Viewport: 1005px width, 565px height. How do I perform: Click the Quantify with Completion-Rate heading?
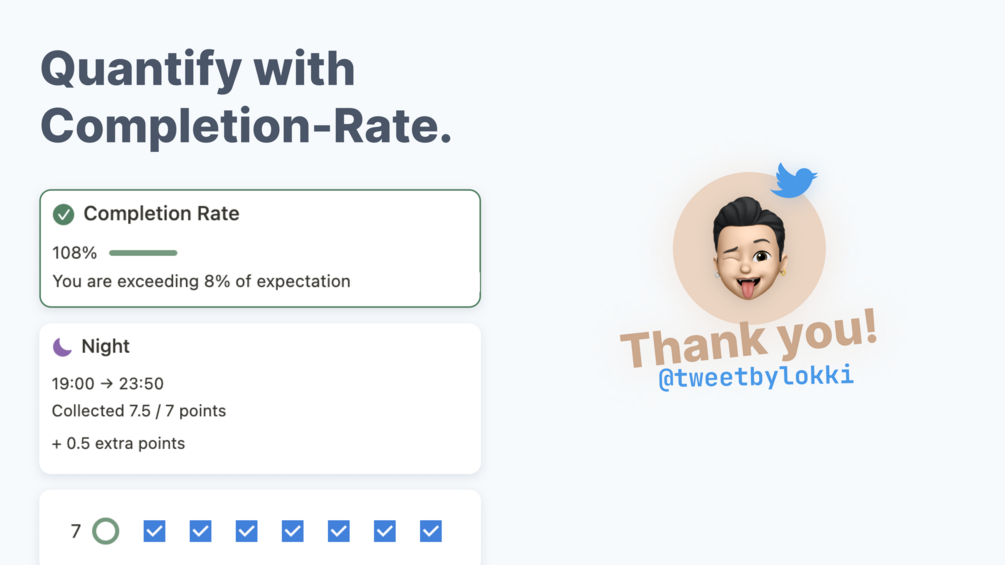pos(246,97)
